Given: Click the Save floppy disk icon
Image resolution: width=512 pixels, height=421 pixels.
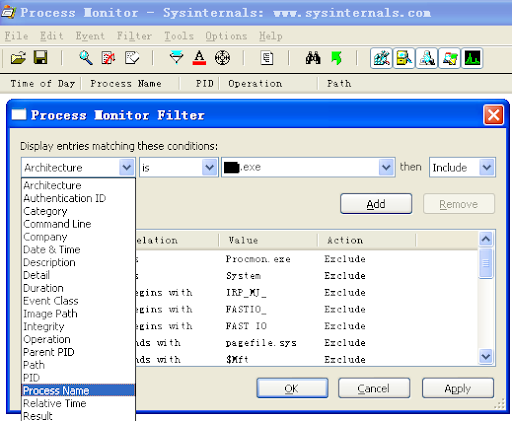Looking at the screenshot, I should pyautogui.click(x=41, y=58).
